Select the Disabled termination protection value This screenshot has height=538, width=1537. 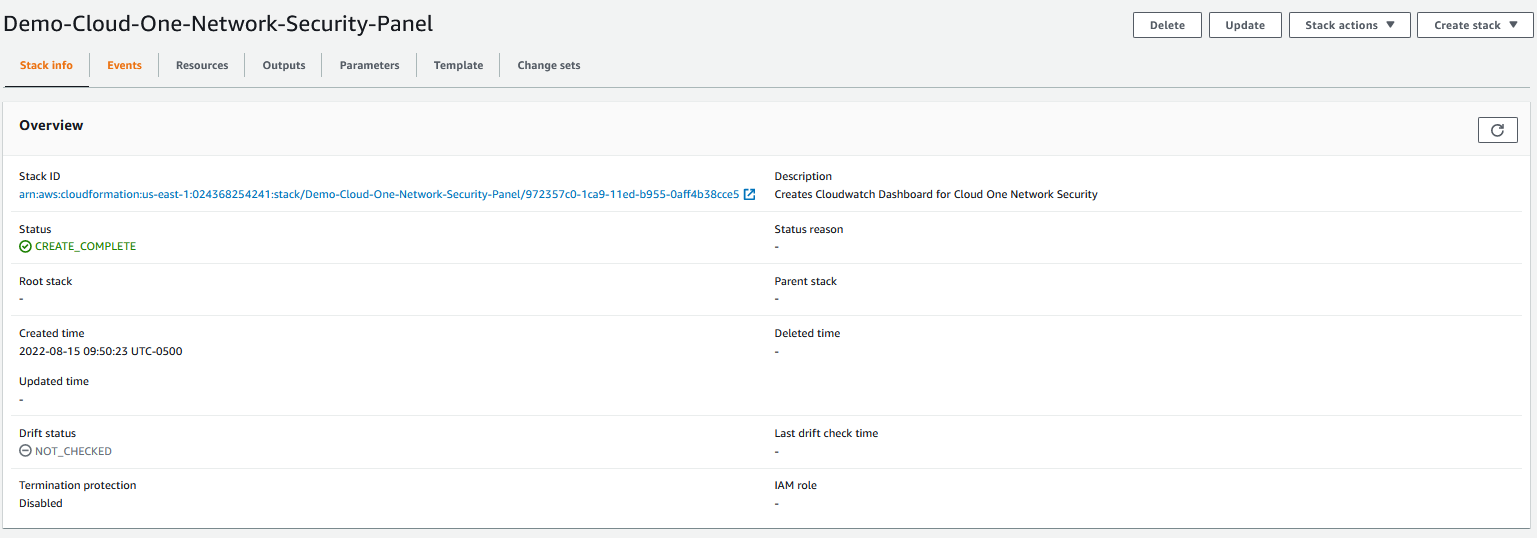(41, 503)
